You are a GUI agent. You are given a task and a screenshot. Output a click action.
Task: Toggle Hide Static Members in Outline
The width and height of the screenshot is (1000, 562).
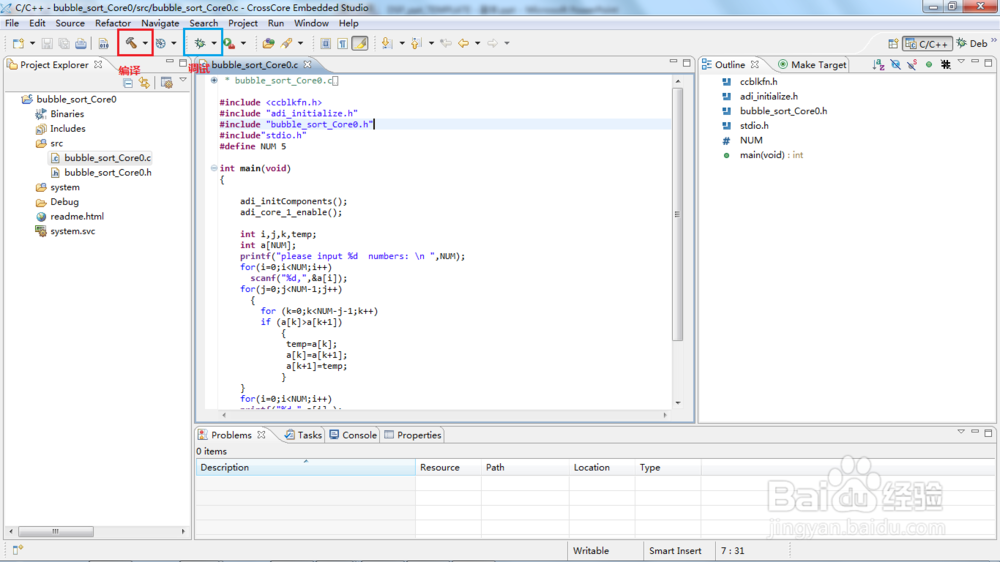tap(912, 64)
